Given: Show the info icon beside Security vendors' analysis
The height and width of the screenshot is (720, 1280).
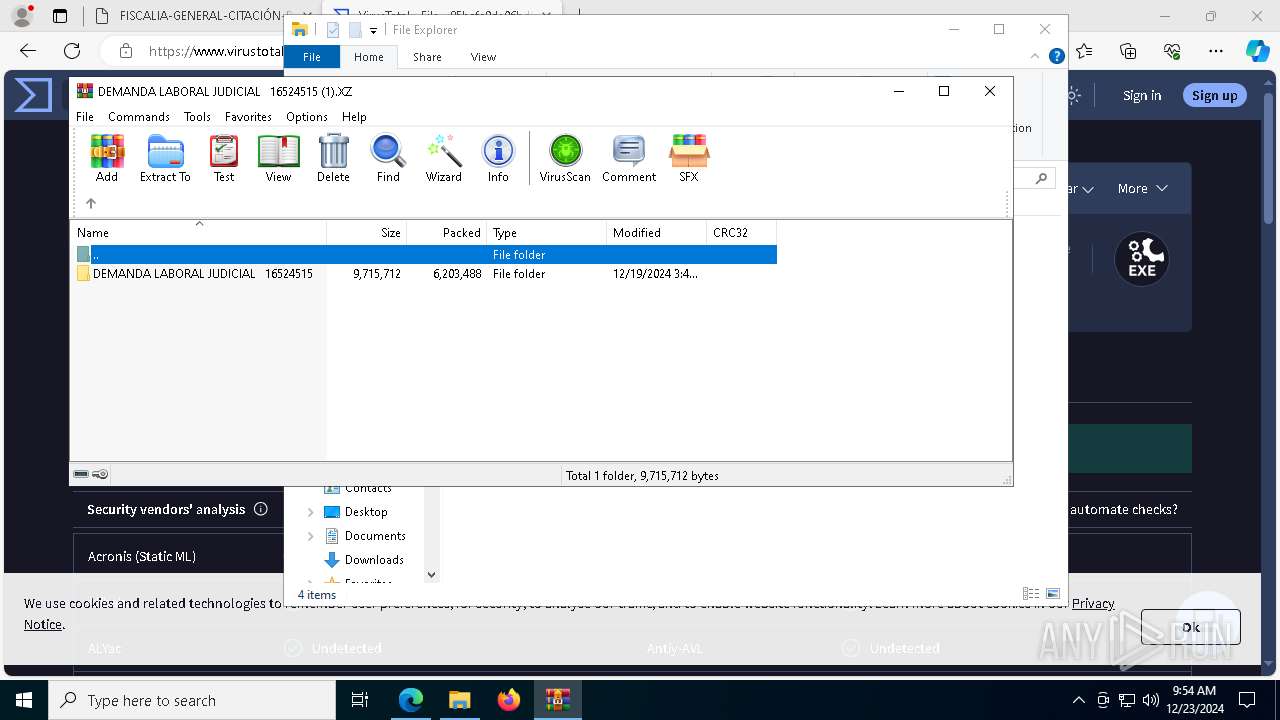Looking at the screenshot, I should (x=261, y=509).
